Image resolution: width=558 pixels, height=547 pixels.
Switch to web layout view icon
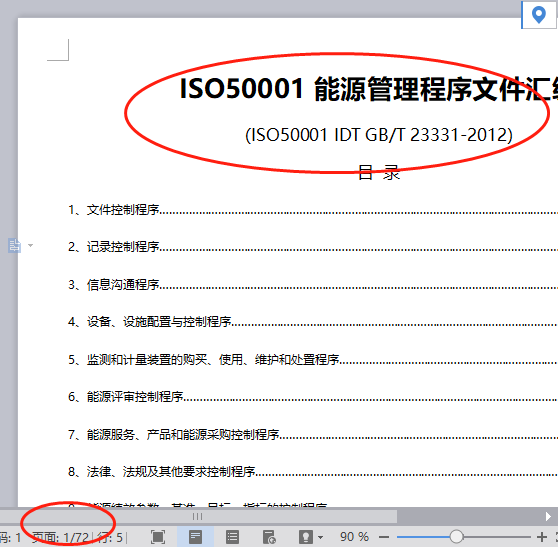coord(269,537)
